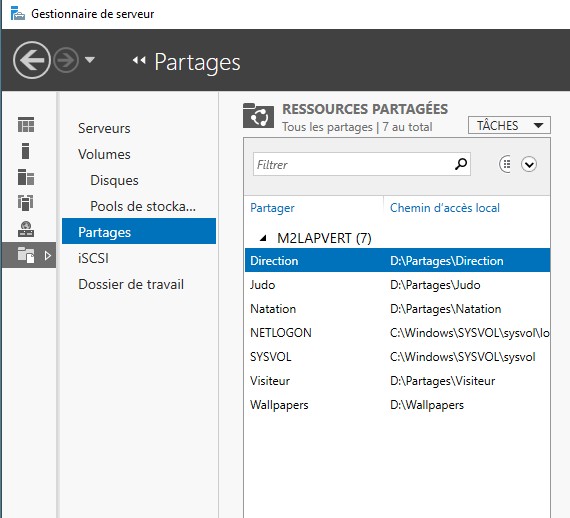Viewport: 570px width, 518px height.
Task: Open Dossier de travail section
Action: pos(131,284)
